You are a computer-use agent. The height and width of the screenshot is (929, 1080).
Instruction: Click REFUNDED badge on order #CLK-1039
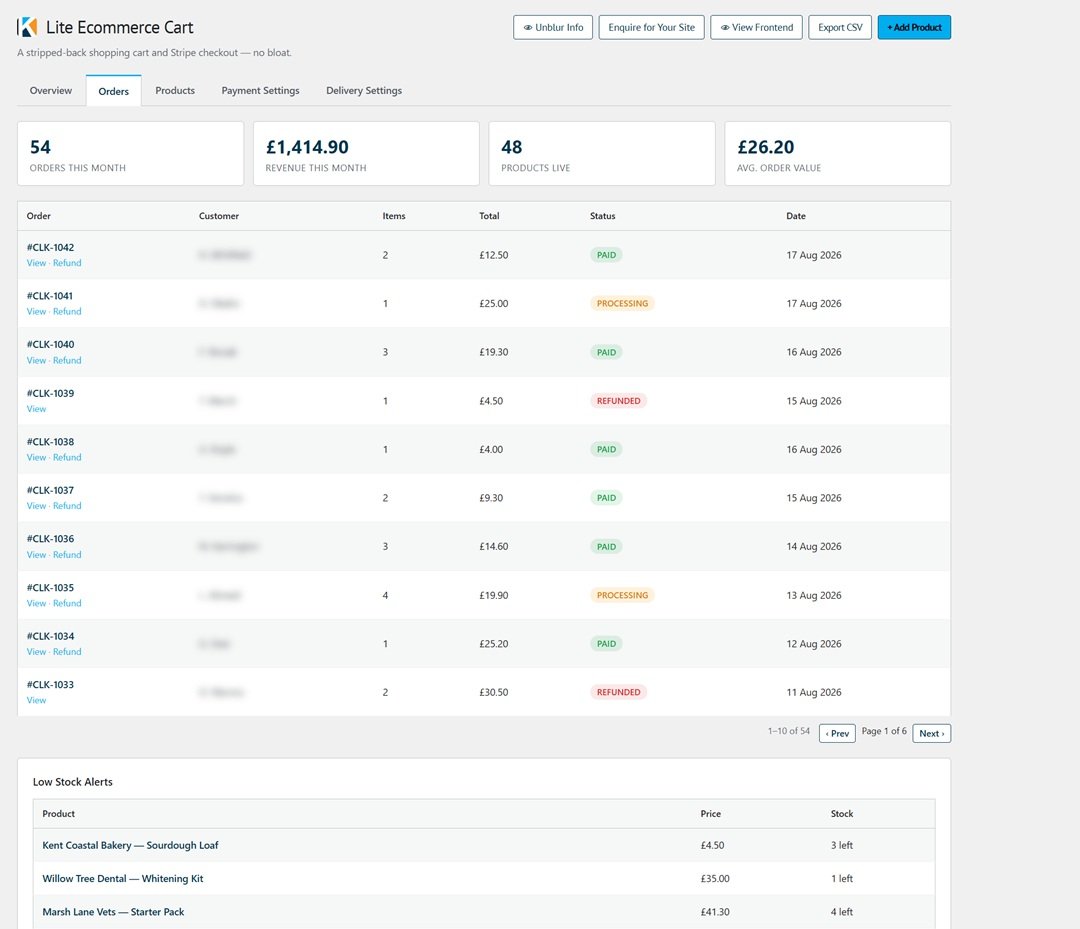pyautogui.click(x=619, y=401)
